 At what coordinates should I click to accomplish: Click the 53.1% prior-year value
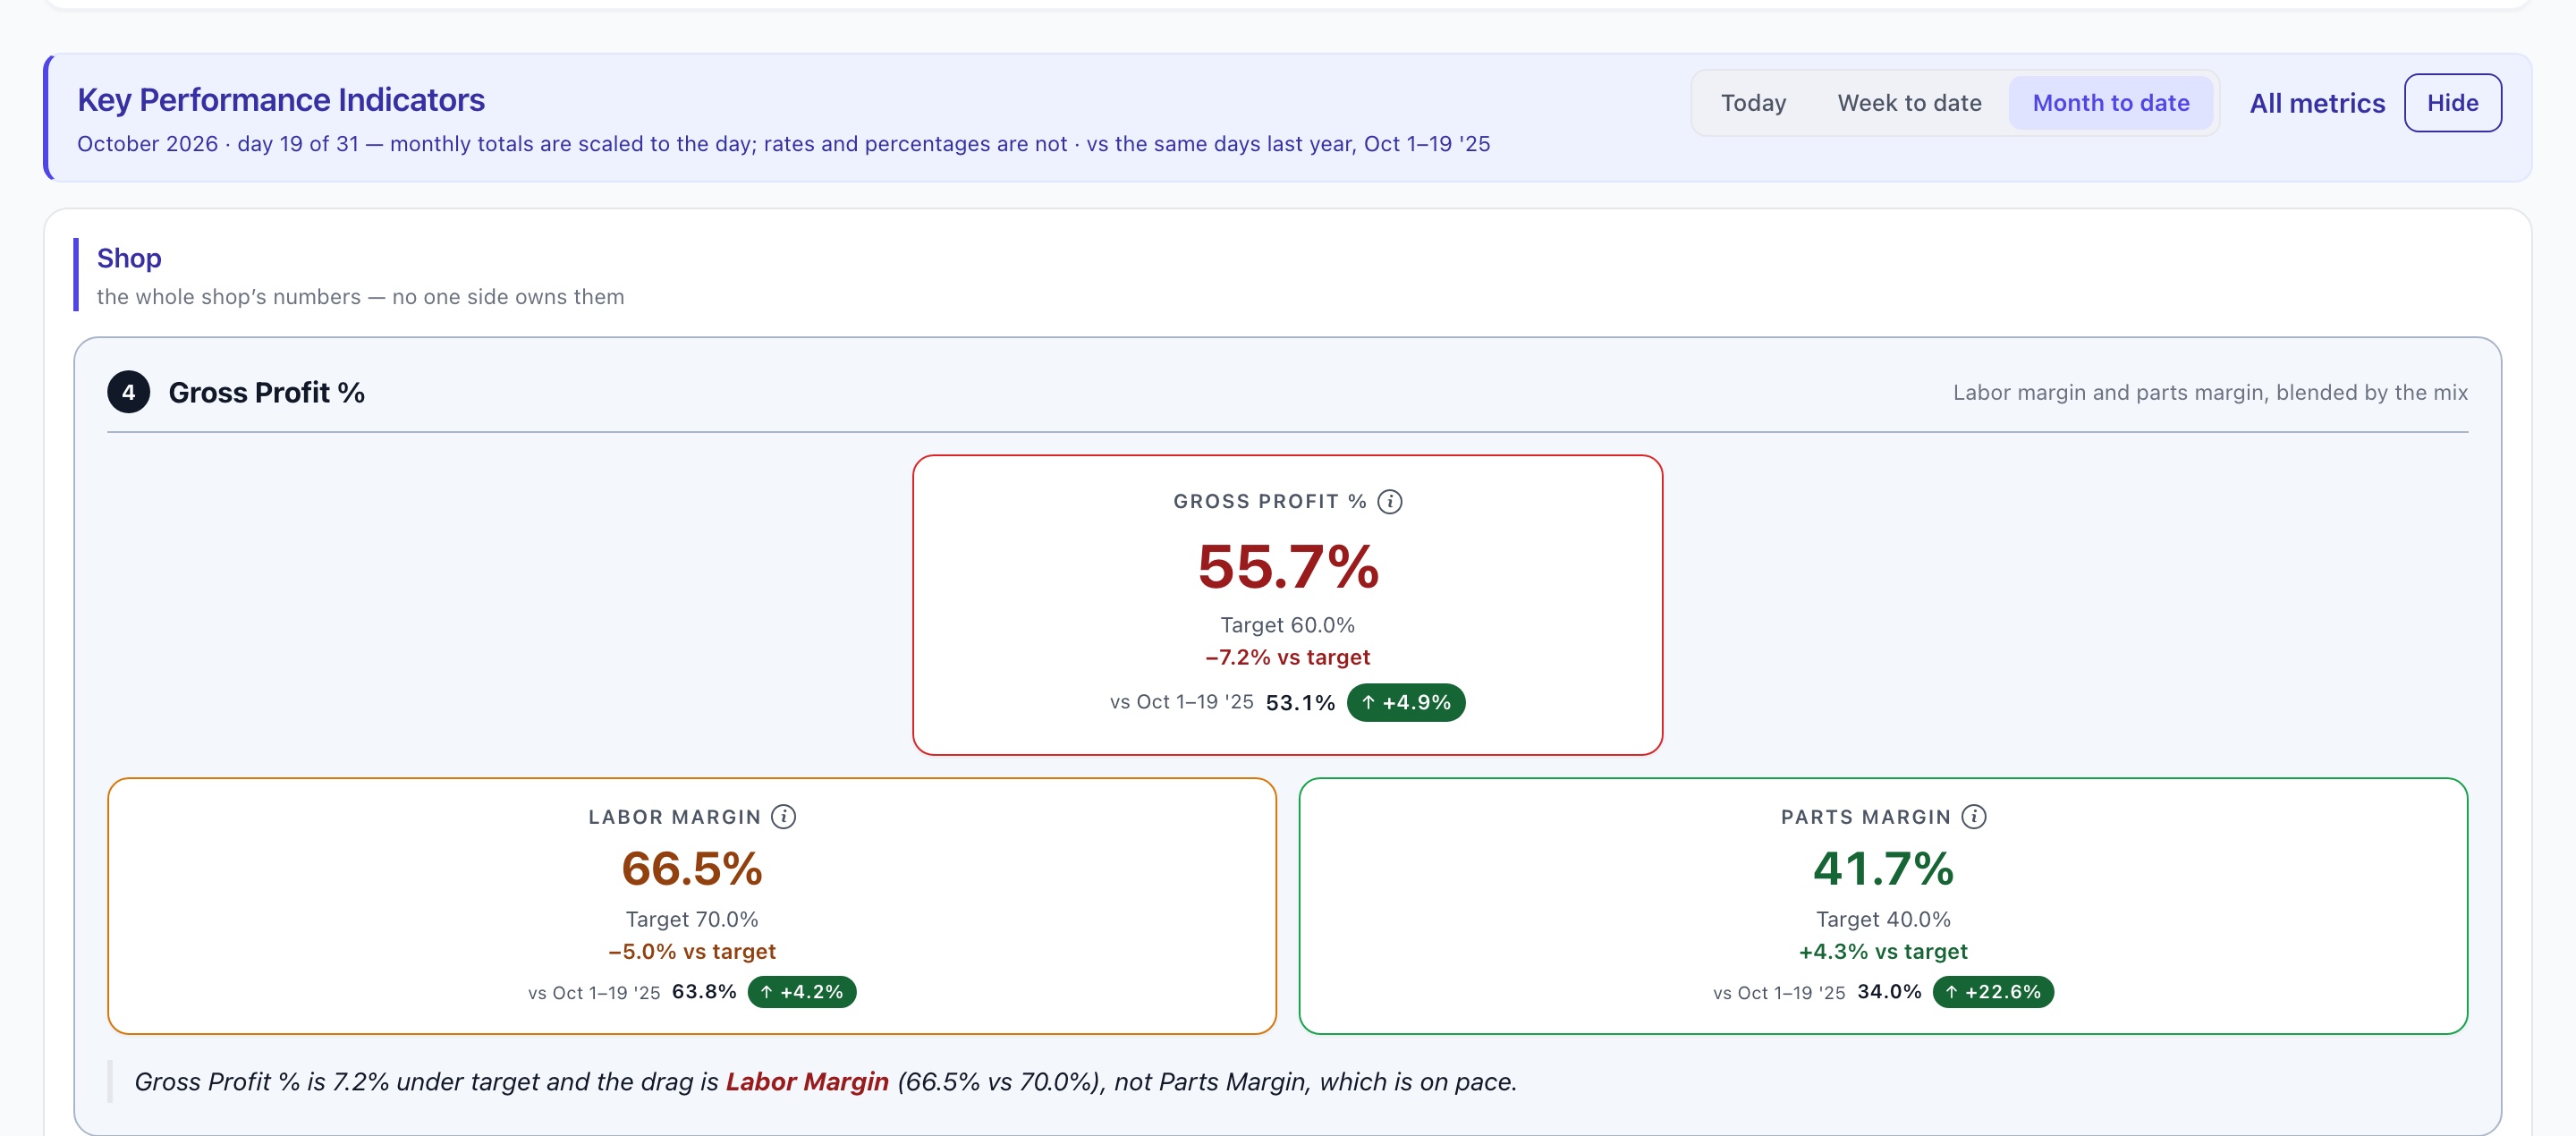point(1300,702)
